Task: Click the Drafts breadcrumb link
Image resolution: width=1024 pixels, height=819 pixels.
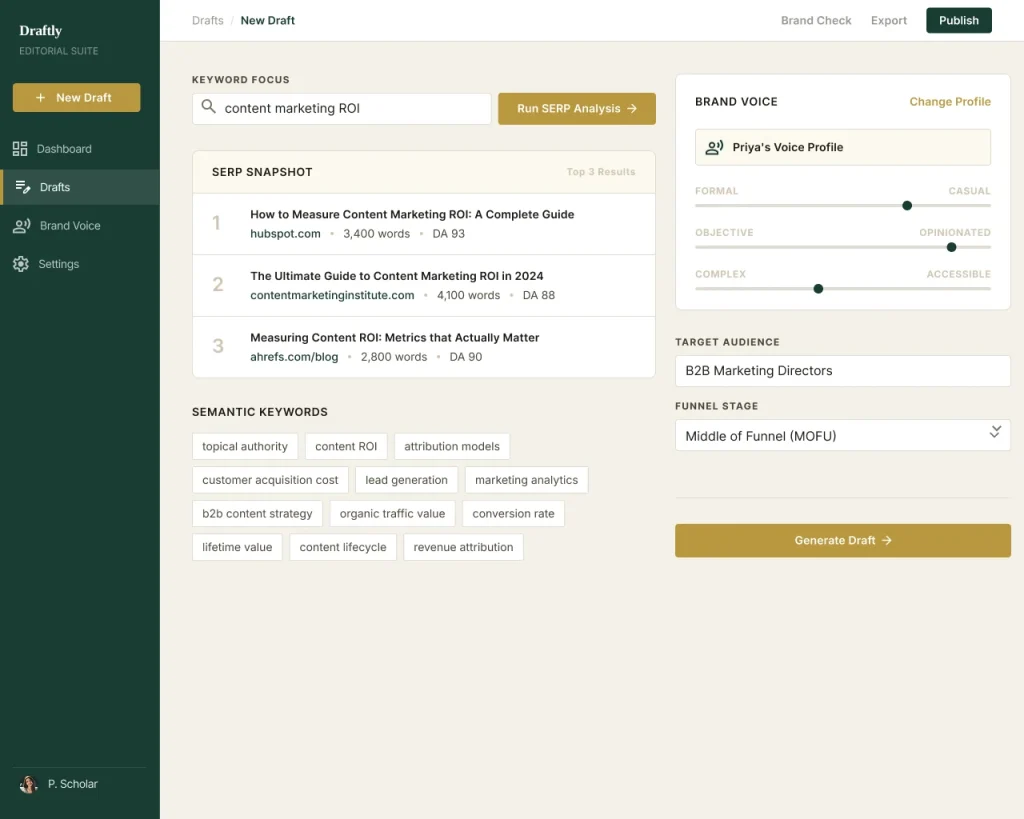Action: coord(208,20)
